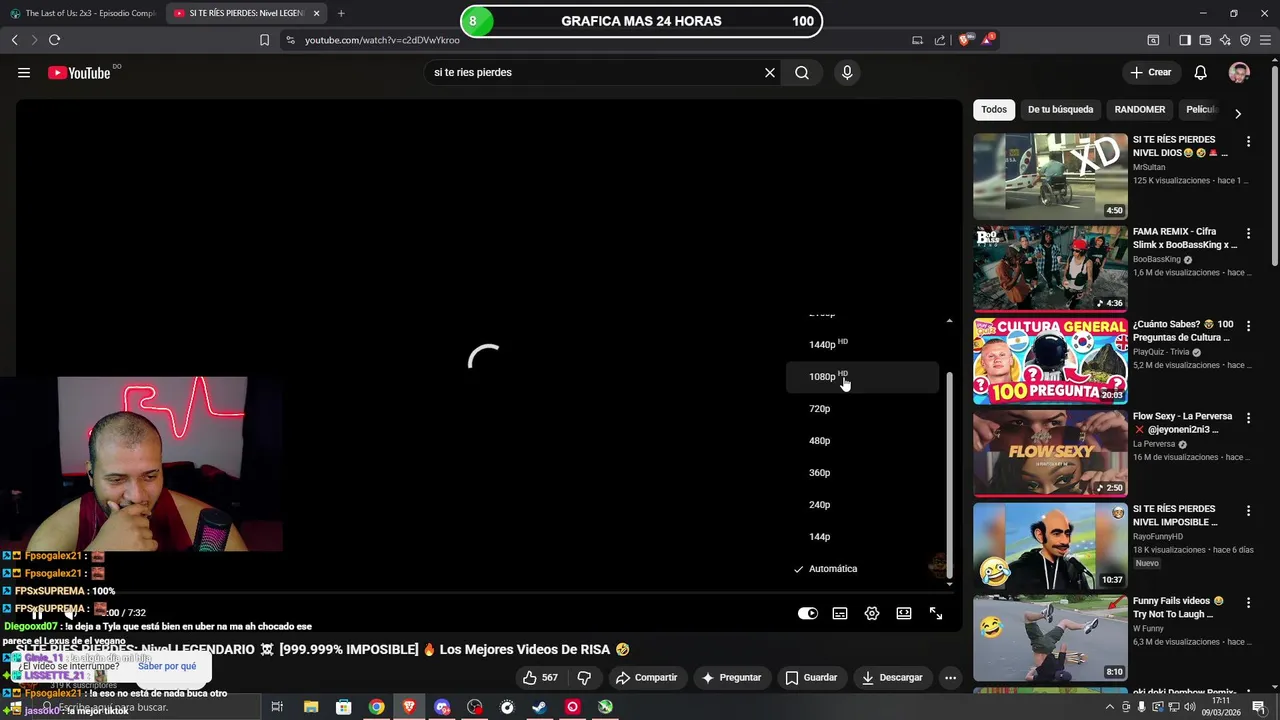Run search with the magnifier button
Screen dimensions: 1280x720
(x=802, y=72)
